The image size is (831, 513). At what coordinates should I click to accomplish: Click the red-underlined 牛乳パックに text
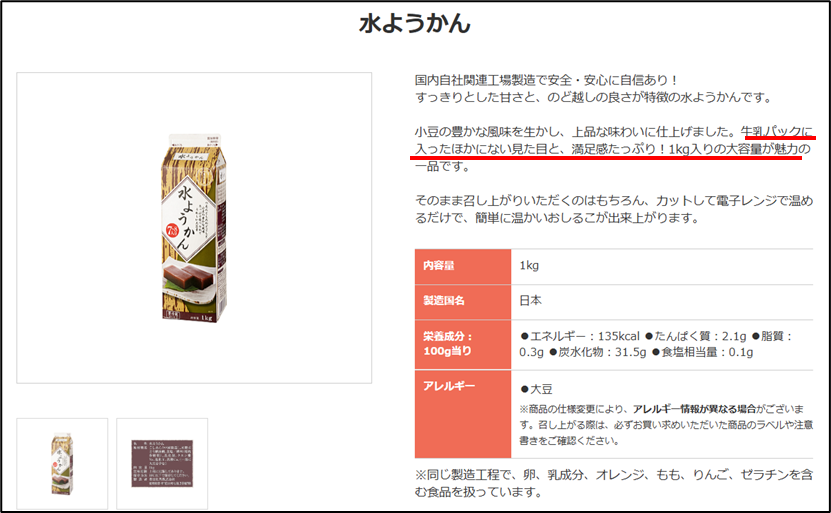pos(776,131)
